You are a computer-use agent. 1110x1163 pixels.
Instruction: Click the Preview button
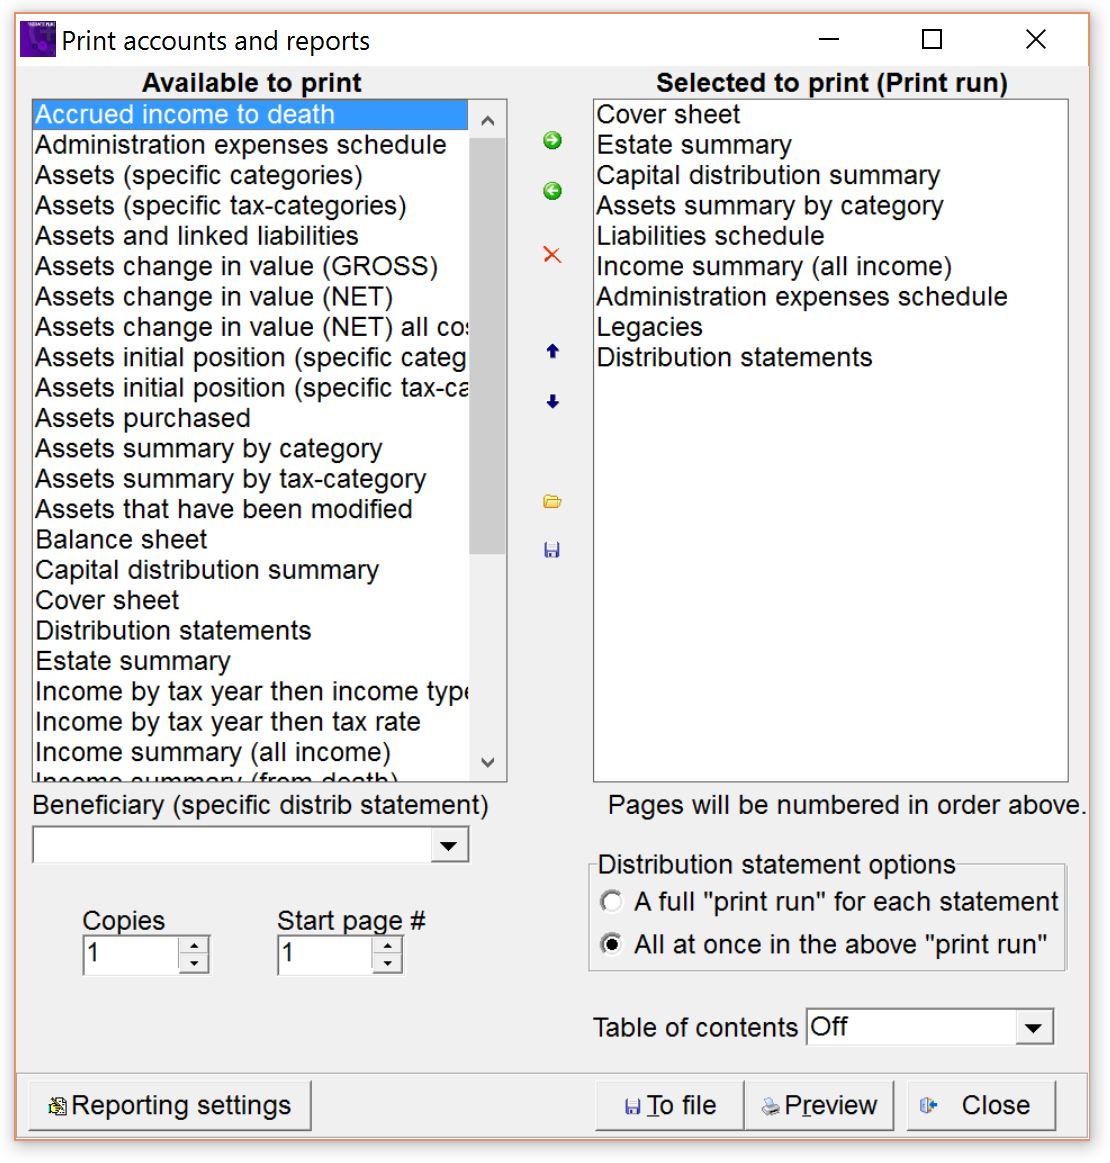click(819, 1105)
